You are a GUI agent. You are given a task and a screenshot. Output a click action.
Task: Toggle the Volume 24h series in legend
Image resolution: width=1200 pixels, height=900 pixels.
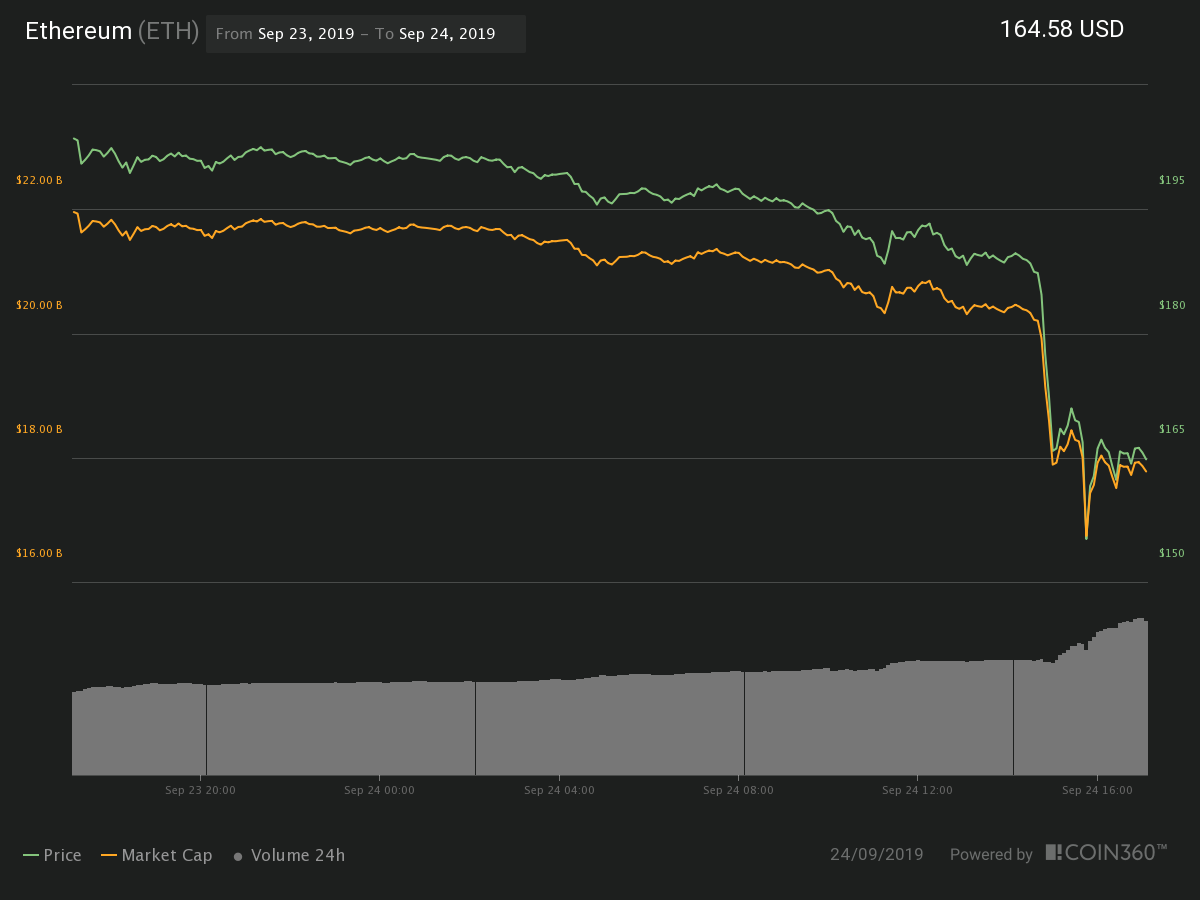tap(289, 855)
